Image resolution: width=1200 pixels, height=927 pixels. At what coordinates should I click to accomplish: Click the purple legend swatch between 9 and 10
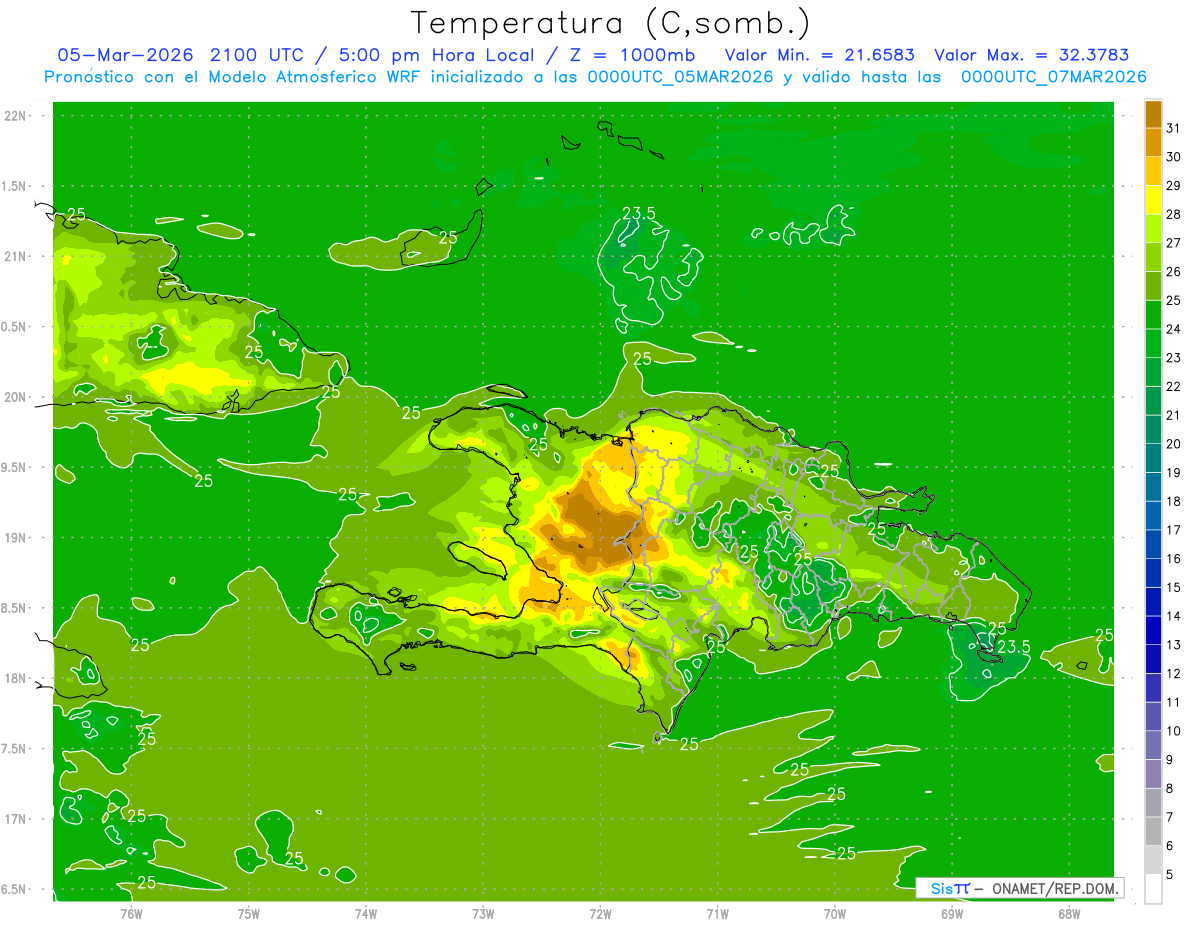1154,745
